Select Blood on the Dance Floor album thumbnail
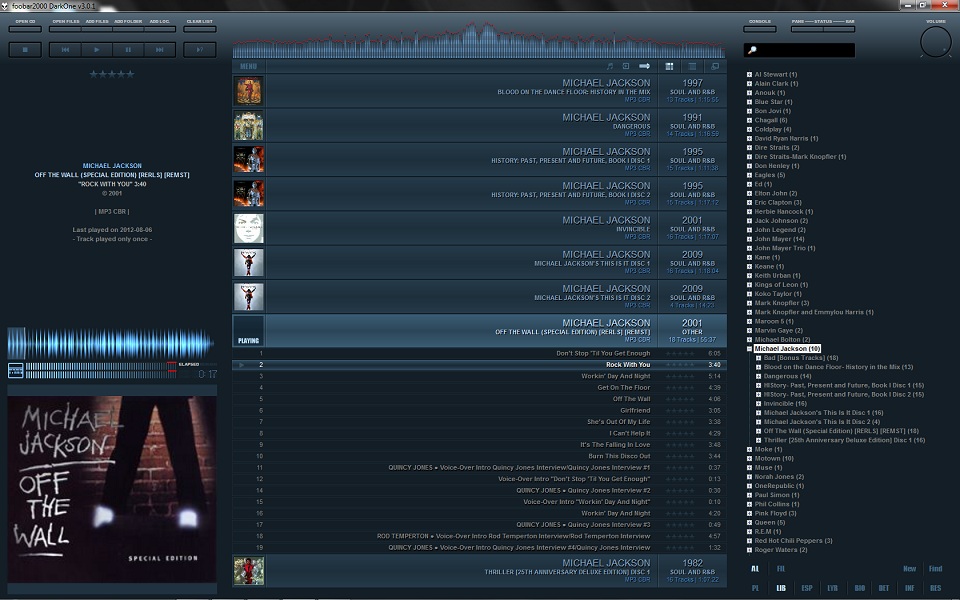This screenshot has height=600, width=960. (x=249, y=91)
